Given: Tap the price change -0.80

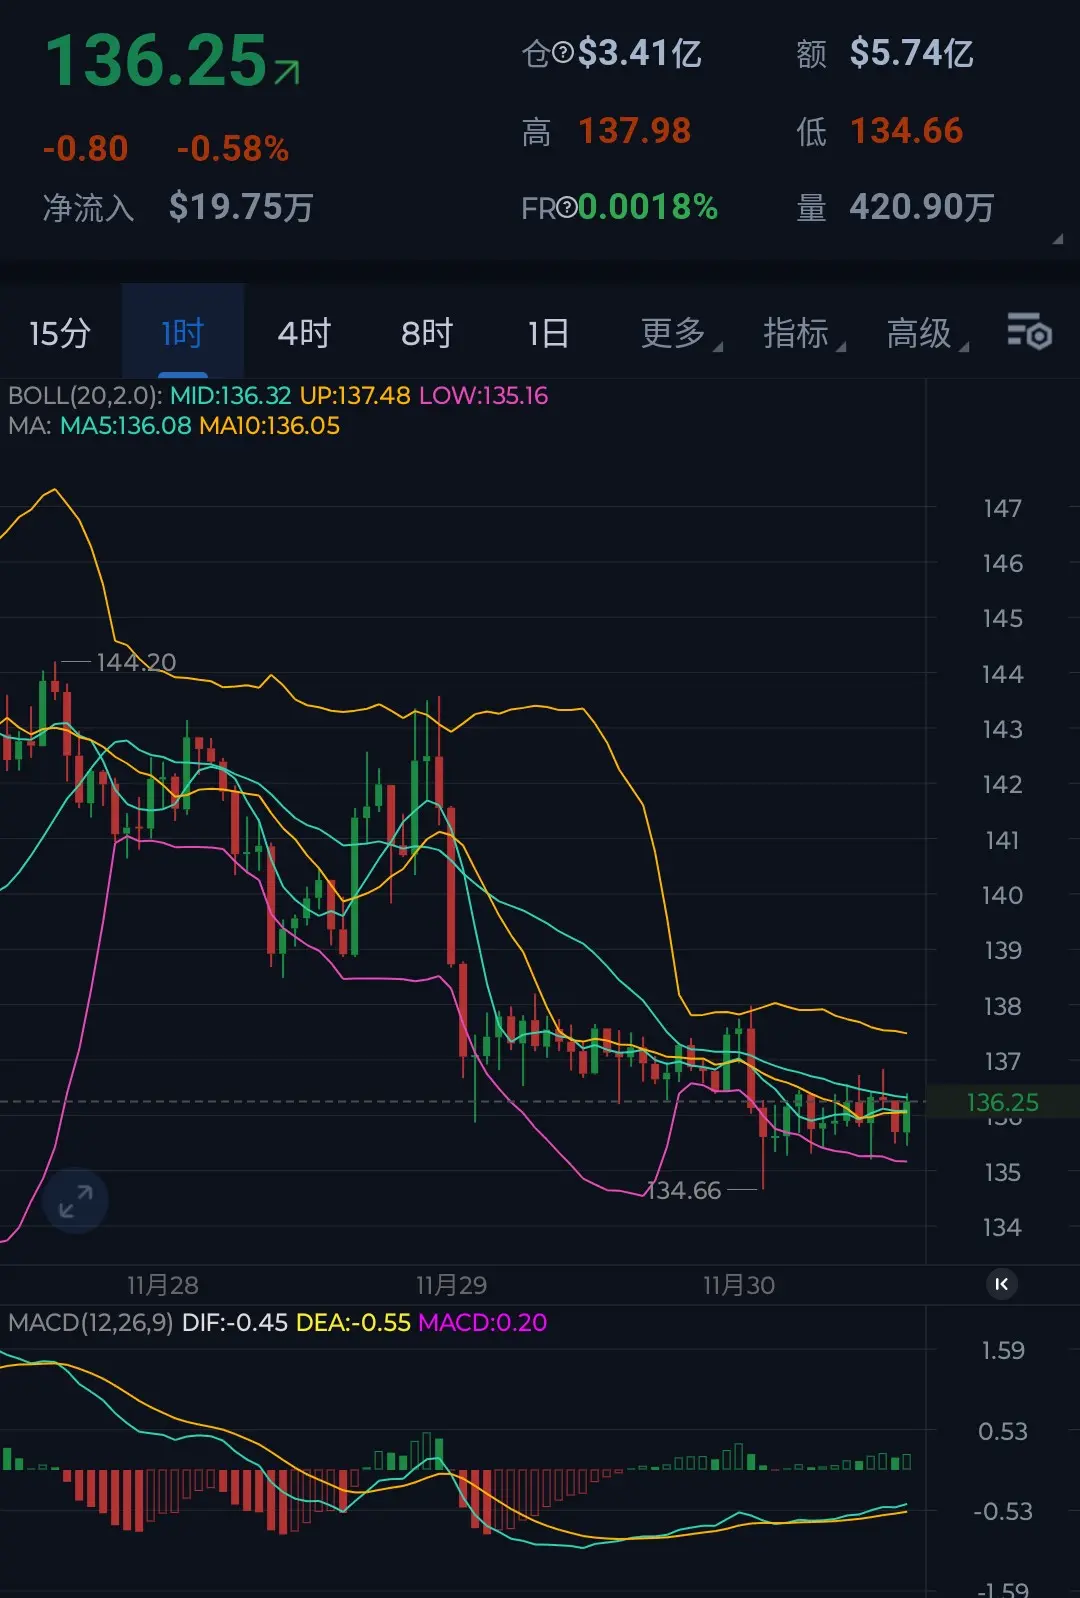Looking at the screenshot, I should tap(86, 149).
